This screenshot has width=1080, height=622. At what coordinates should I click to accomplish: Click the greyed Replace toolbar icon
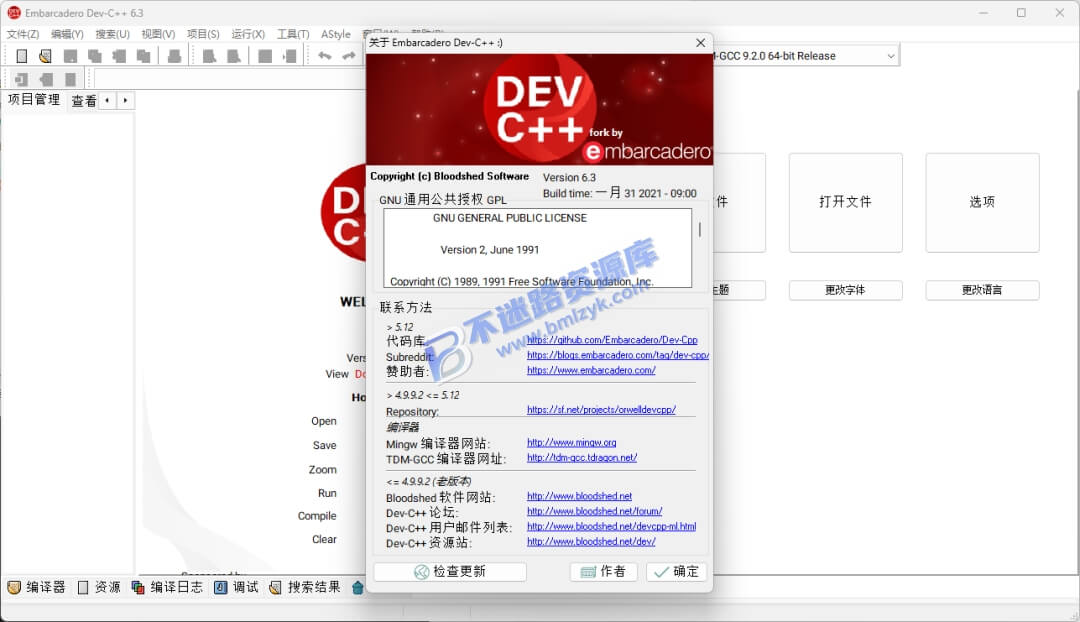click(234, 56)
